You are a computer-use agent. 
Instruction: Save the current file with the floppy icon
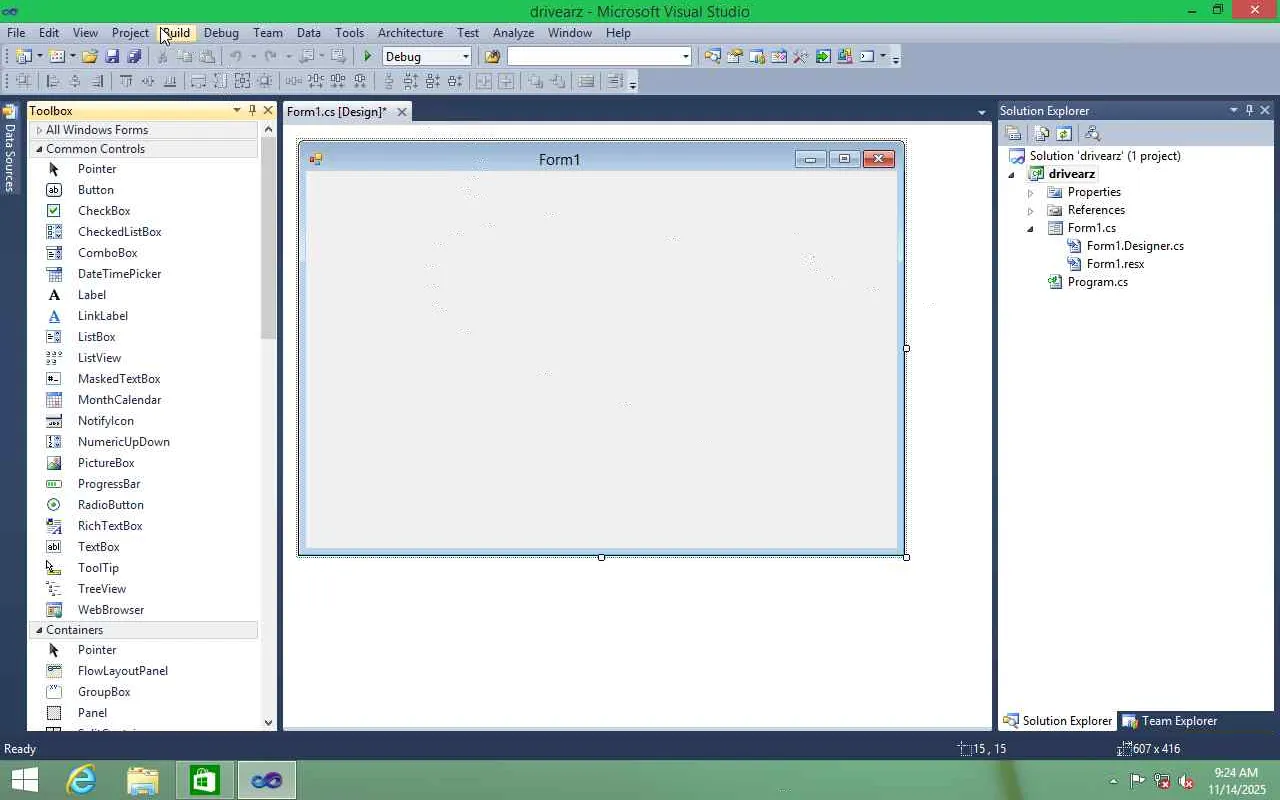[x=112, y=57]
